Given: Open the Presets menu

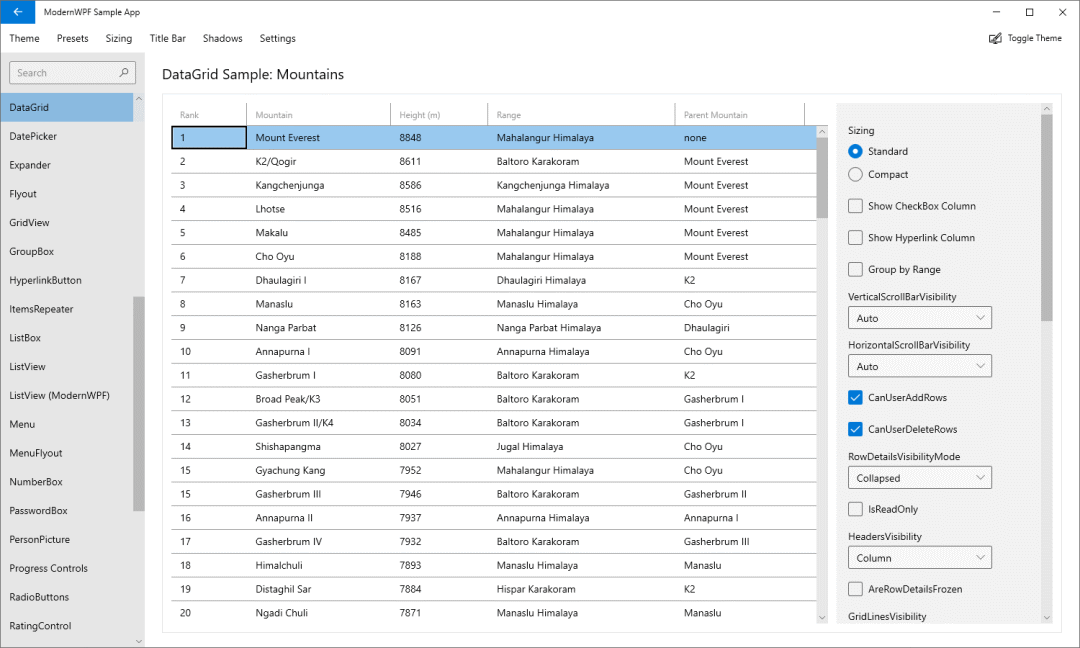Looking at the screenshot, I should (72, 38).
